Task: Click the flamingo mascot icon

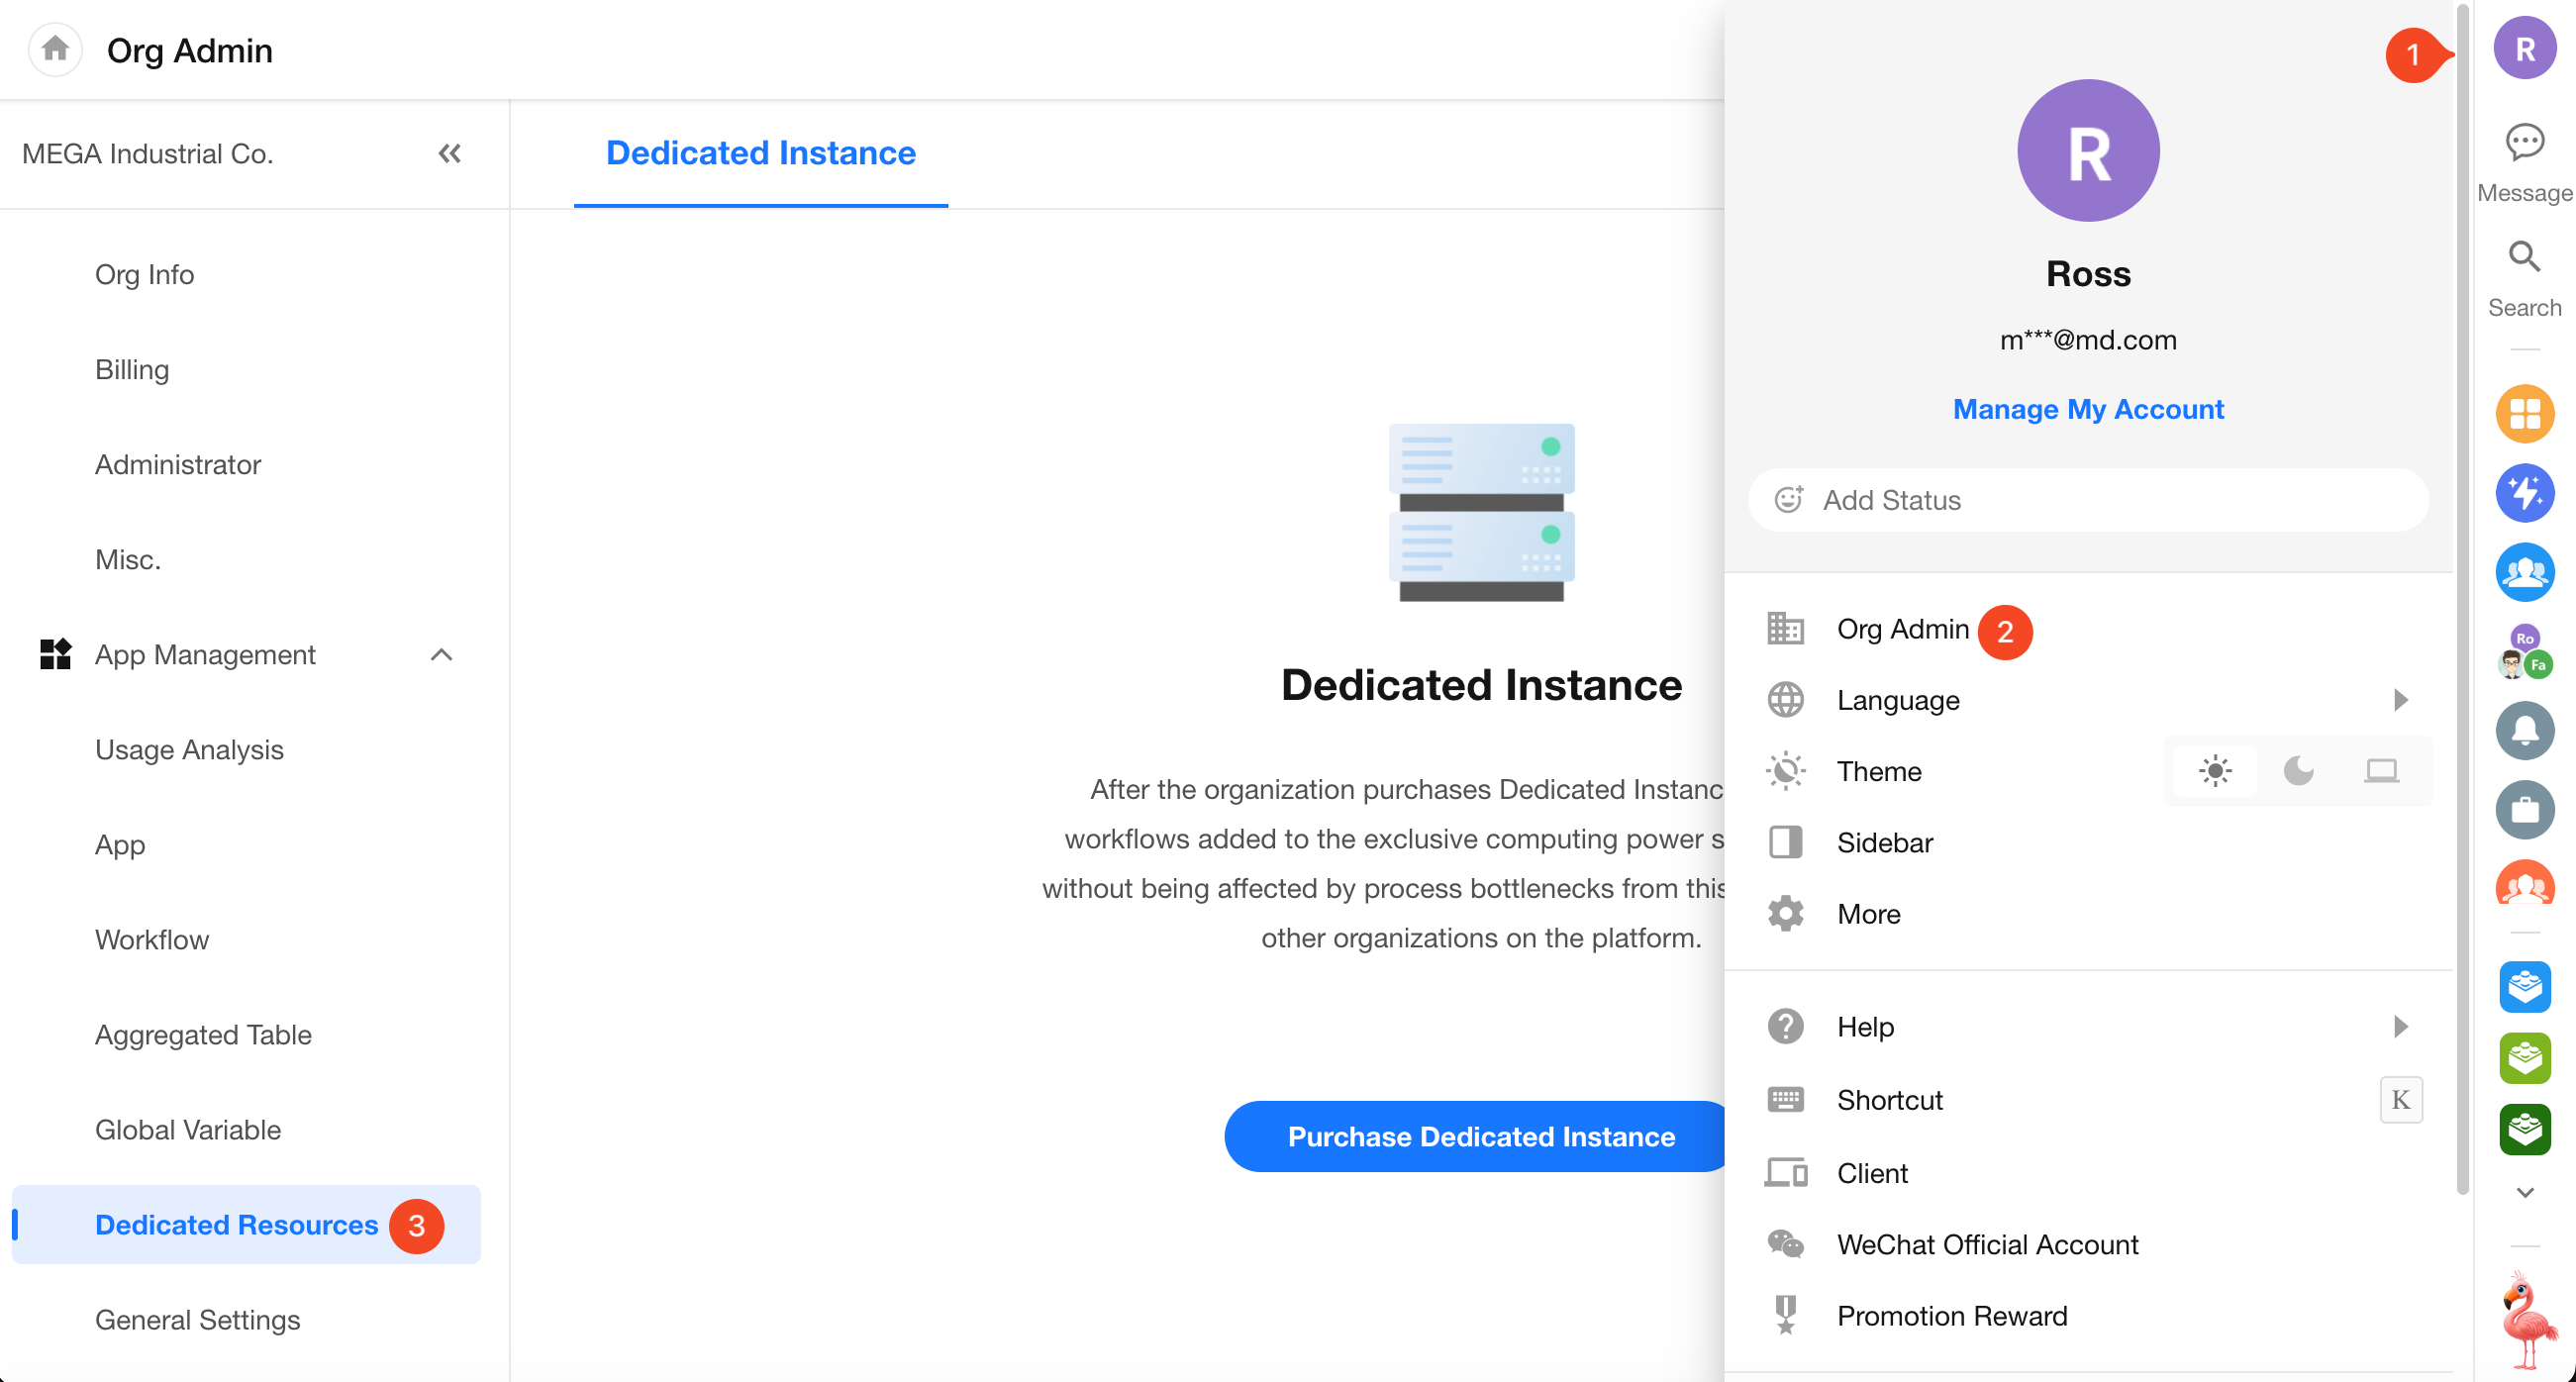Action: tap(2527, 1320)
